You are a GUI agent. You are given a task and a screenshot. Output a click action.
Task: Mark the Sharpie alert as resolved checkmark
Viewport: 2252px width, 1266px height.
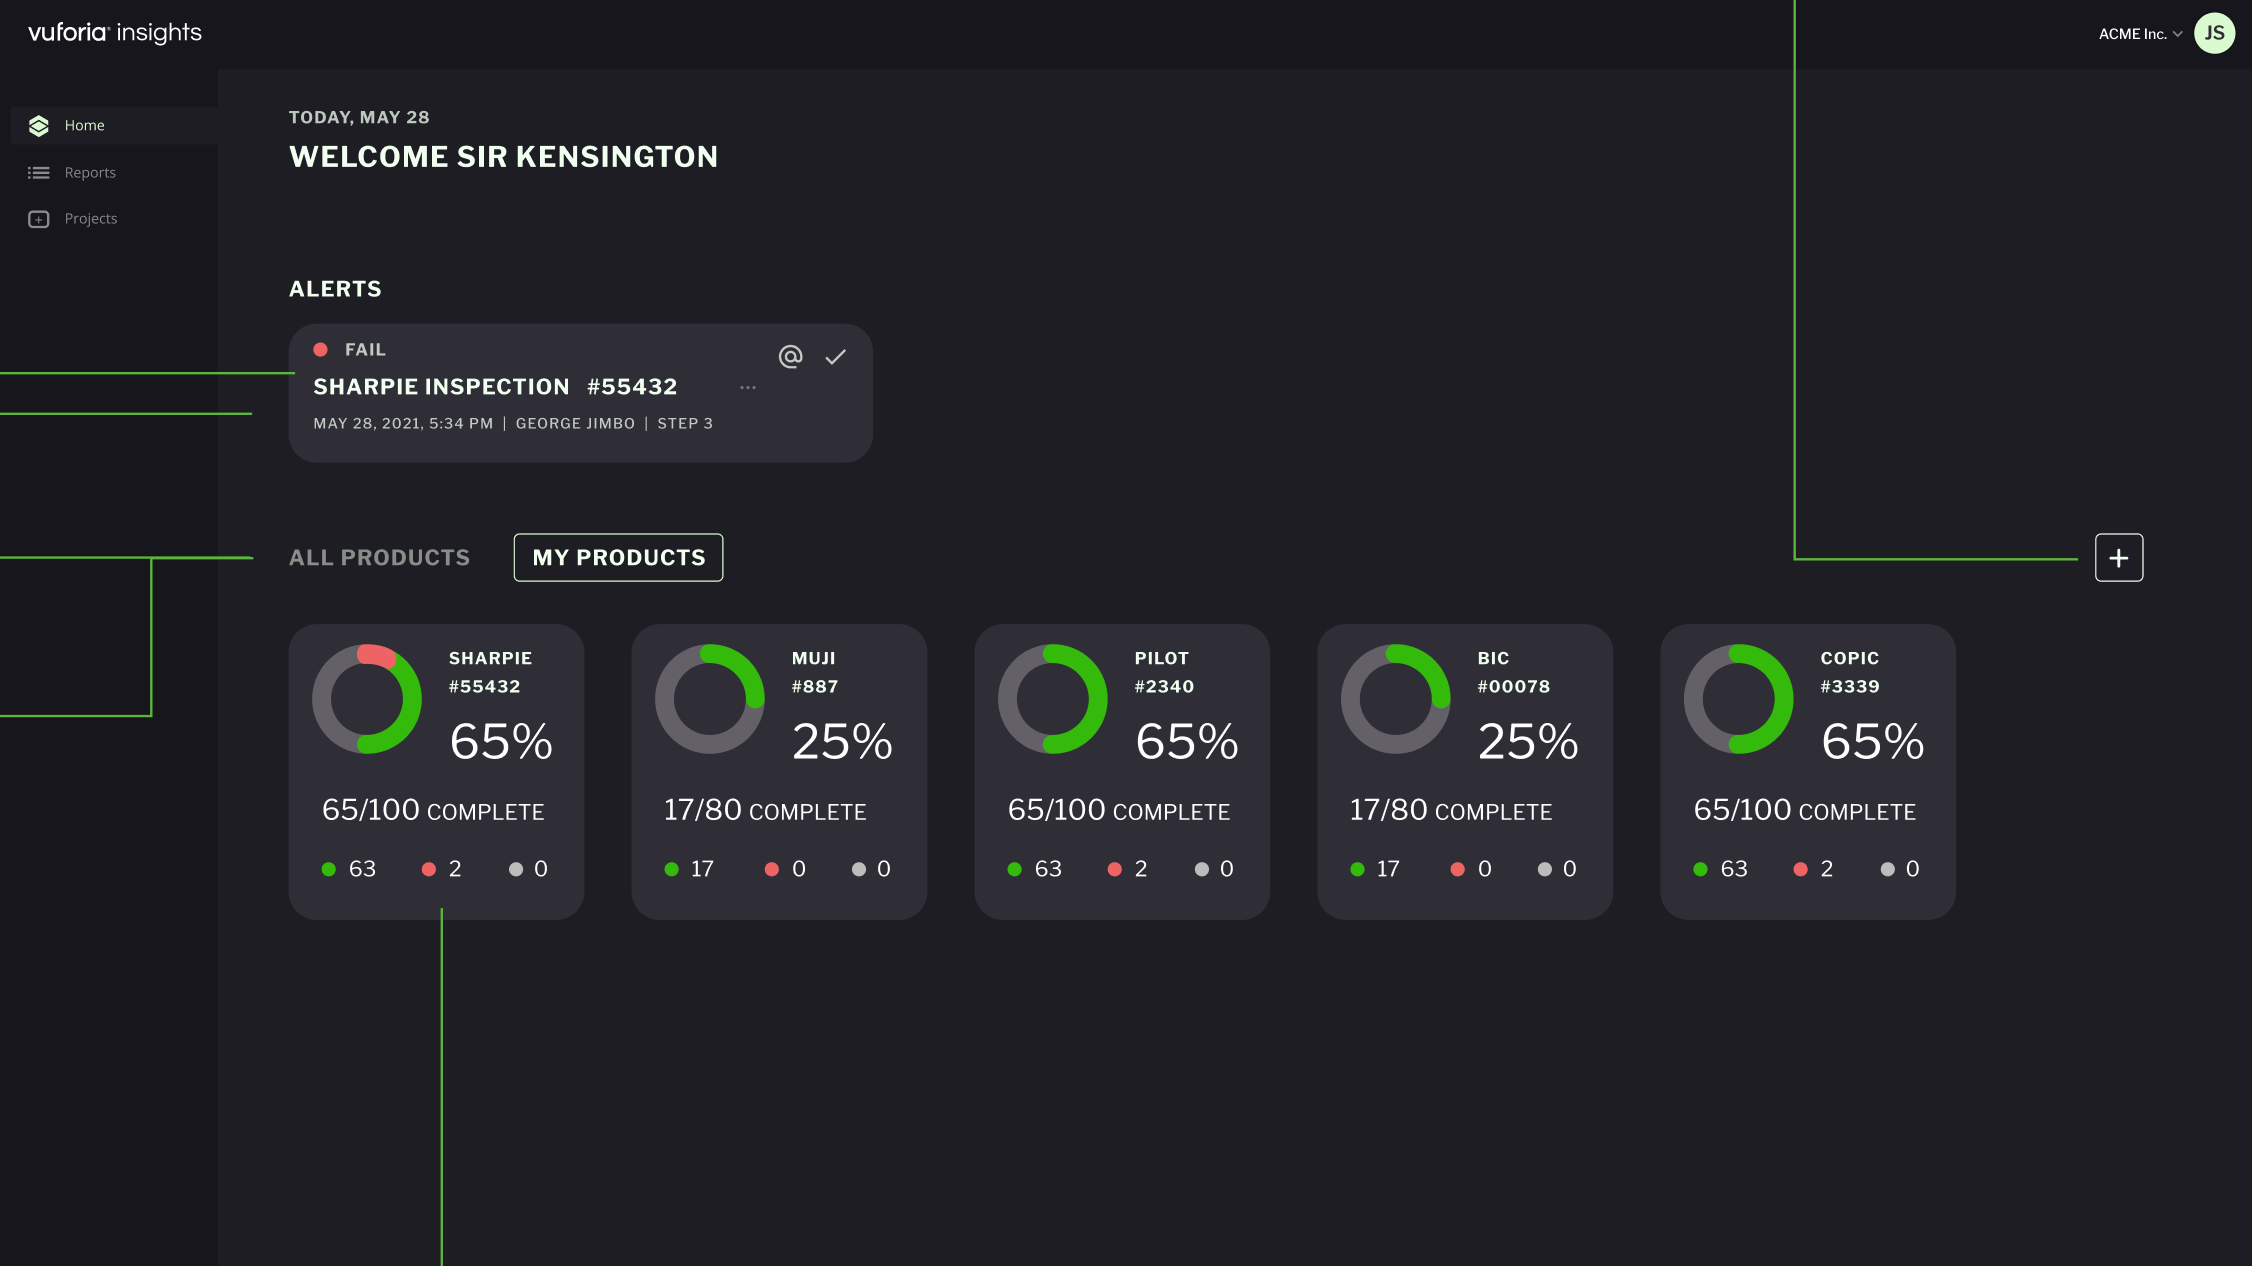click(x=835, y=356)
